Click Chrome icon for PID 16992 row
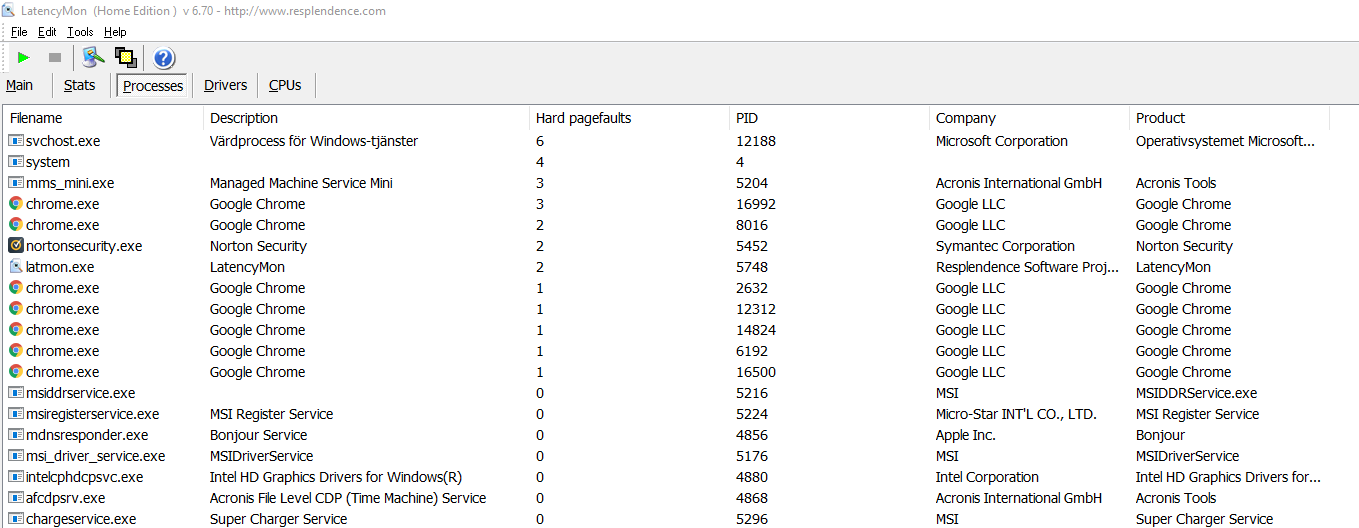Screen dimensions: 1359x528 pos(16,204)
